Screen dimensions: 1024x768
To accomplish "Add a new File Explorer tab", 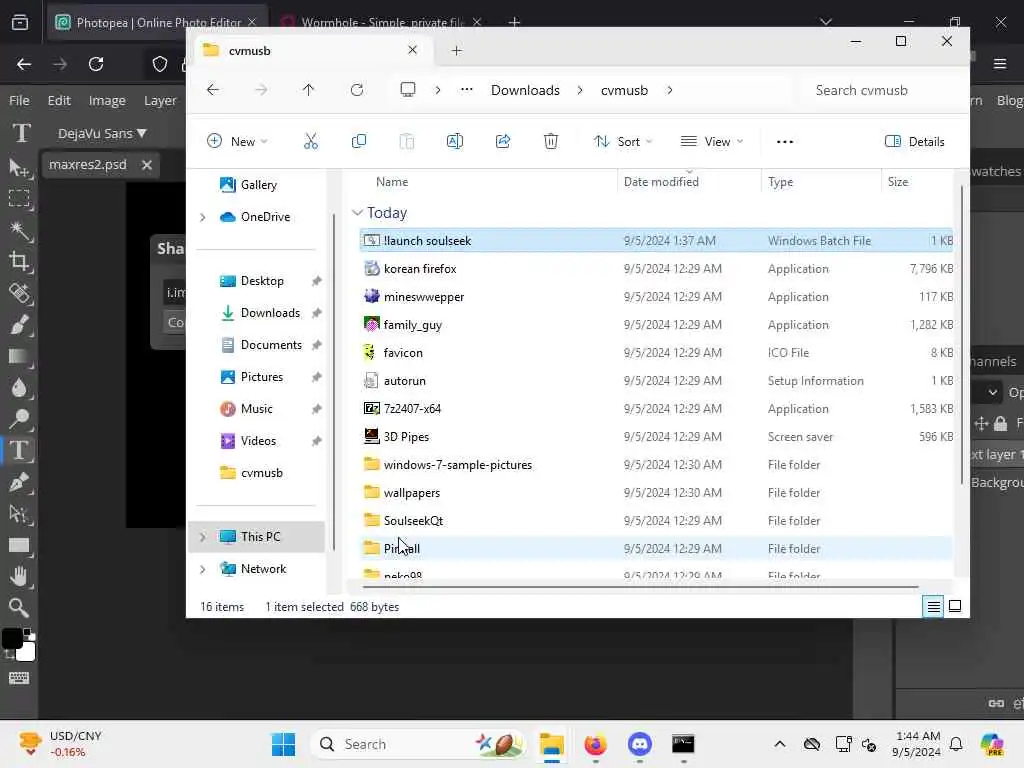I will pyautogui.click(x=456, y=51).
